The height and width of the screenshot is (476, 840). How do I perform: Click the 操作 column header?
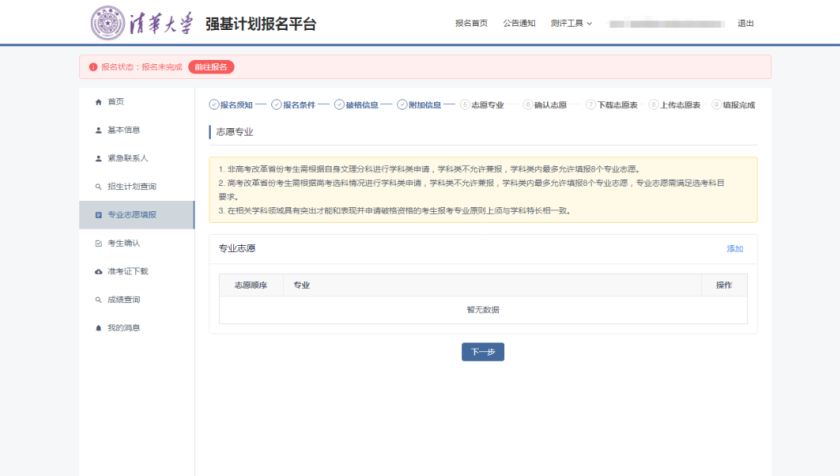tap(724, 285)
